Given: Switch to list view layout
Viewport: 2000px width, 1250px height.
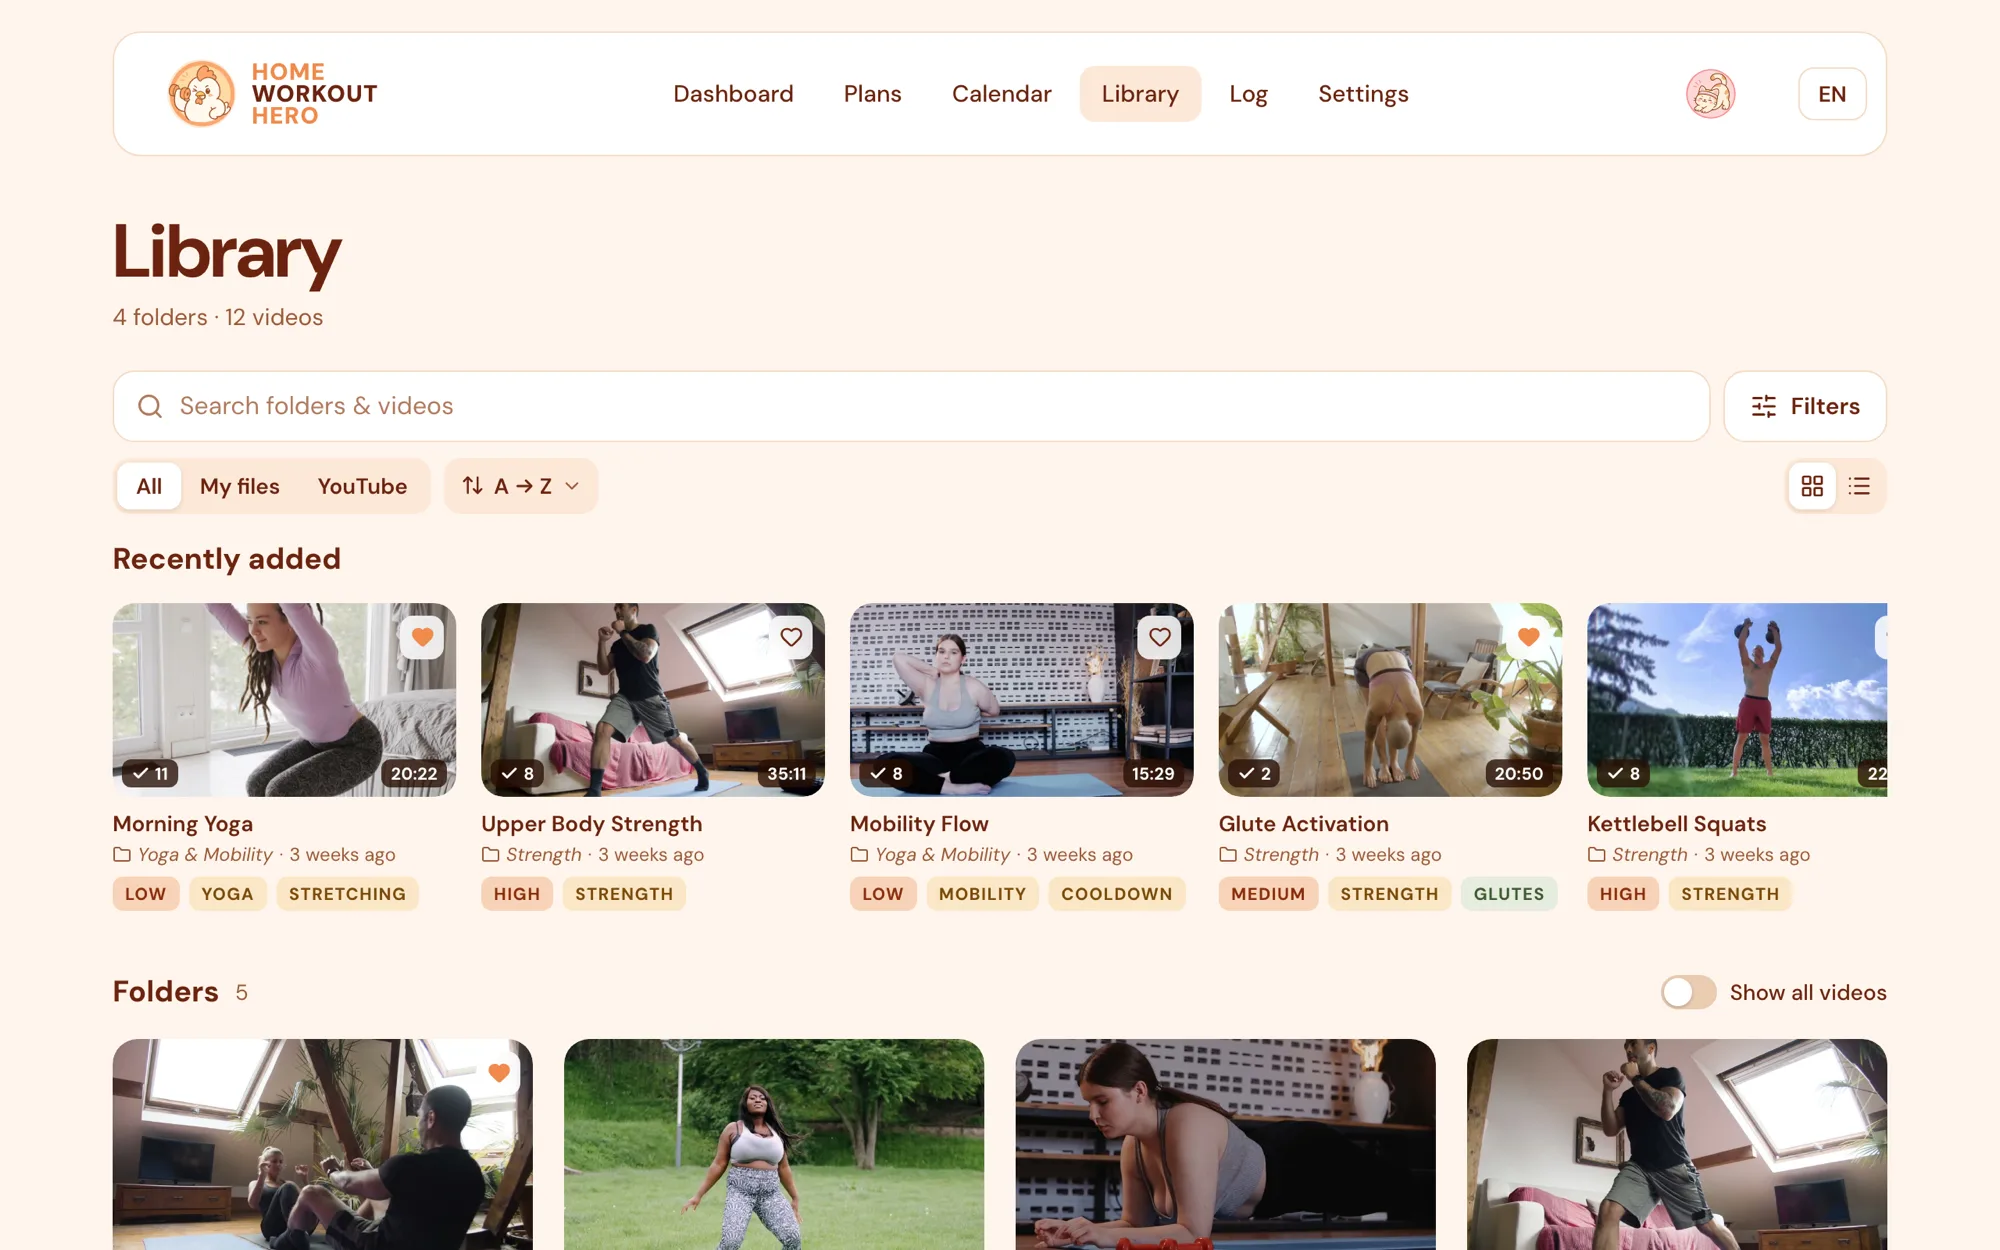Looking at the screenshot, I should [x=1859, y=486].
